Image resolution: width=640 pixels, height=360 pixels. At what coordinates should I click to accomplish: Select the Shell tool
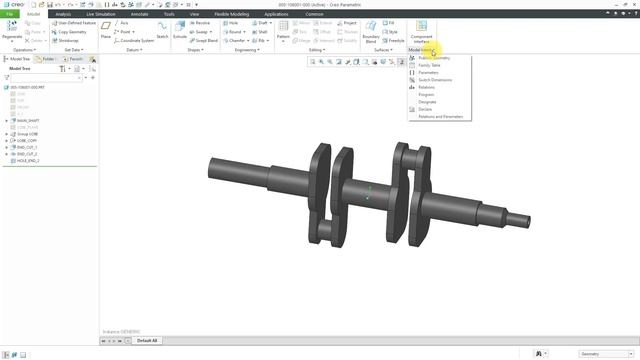click(x=260, y=32)
